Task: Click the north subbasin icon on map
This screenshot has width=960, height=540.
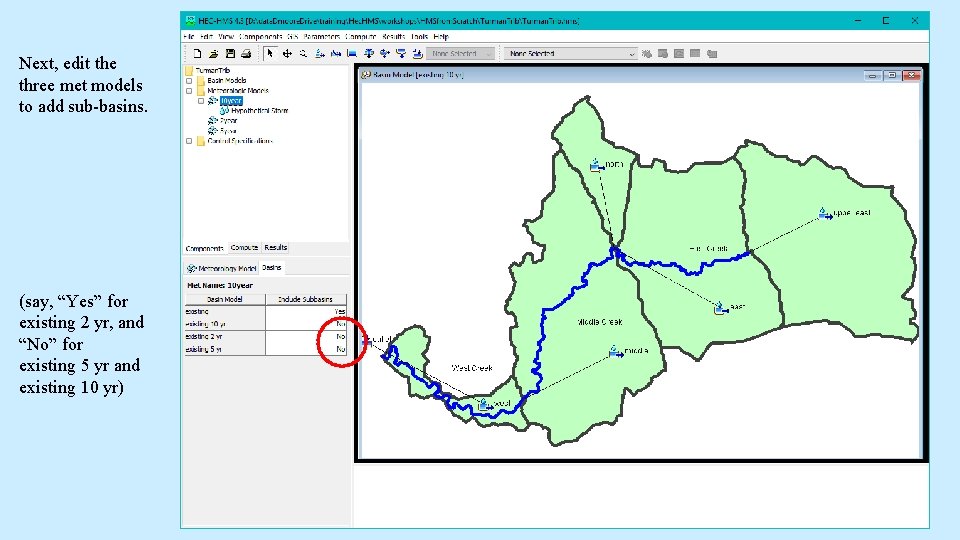Action: click(596, 165)
